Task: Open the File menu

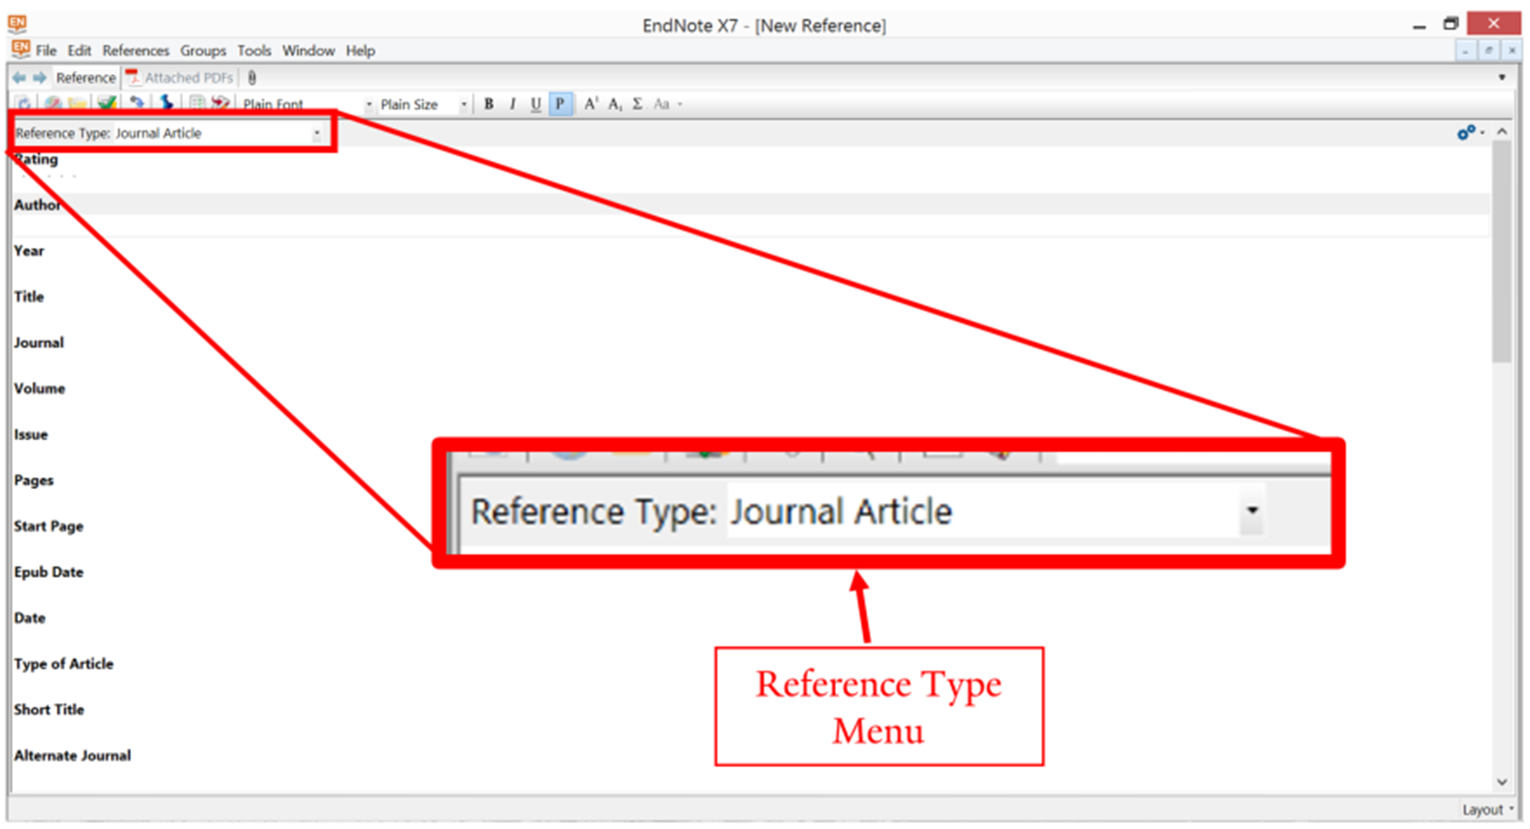Action: click(x=46, y=50)
